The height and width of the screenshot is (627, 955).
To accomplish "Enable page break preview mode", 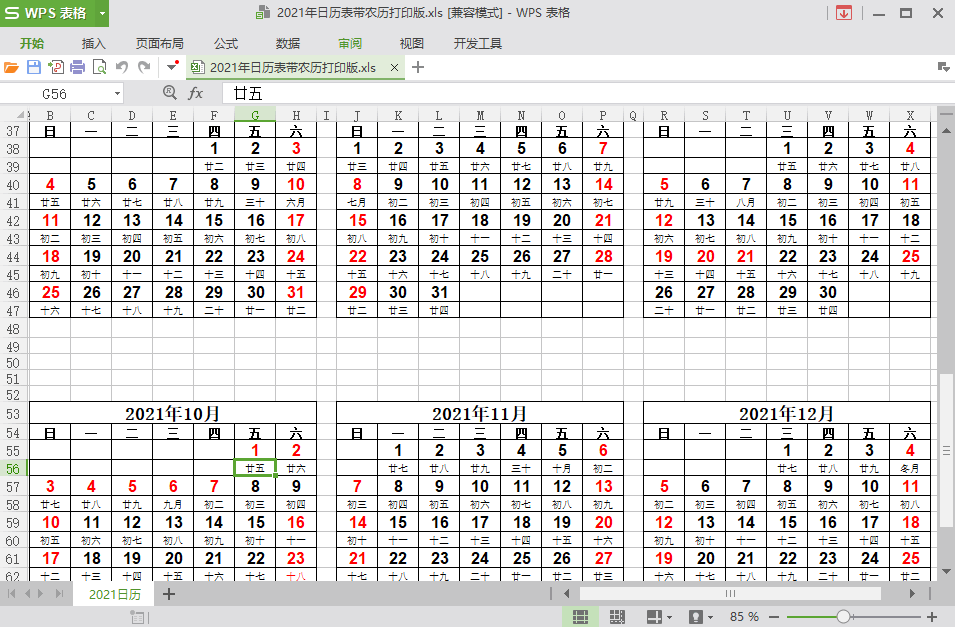I will [618, 617].
